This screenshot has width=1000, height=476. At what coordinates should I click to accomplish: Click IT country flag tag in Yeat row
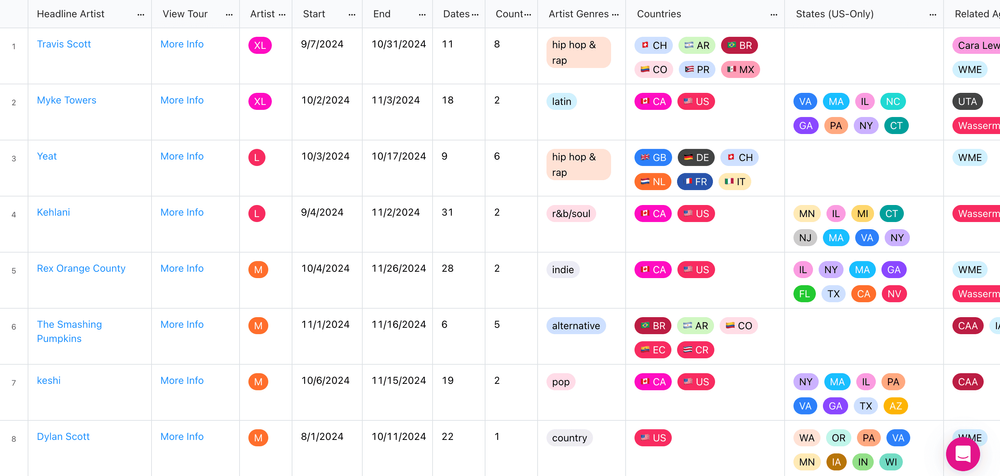click(x=735, y=182)
